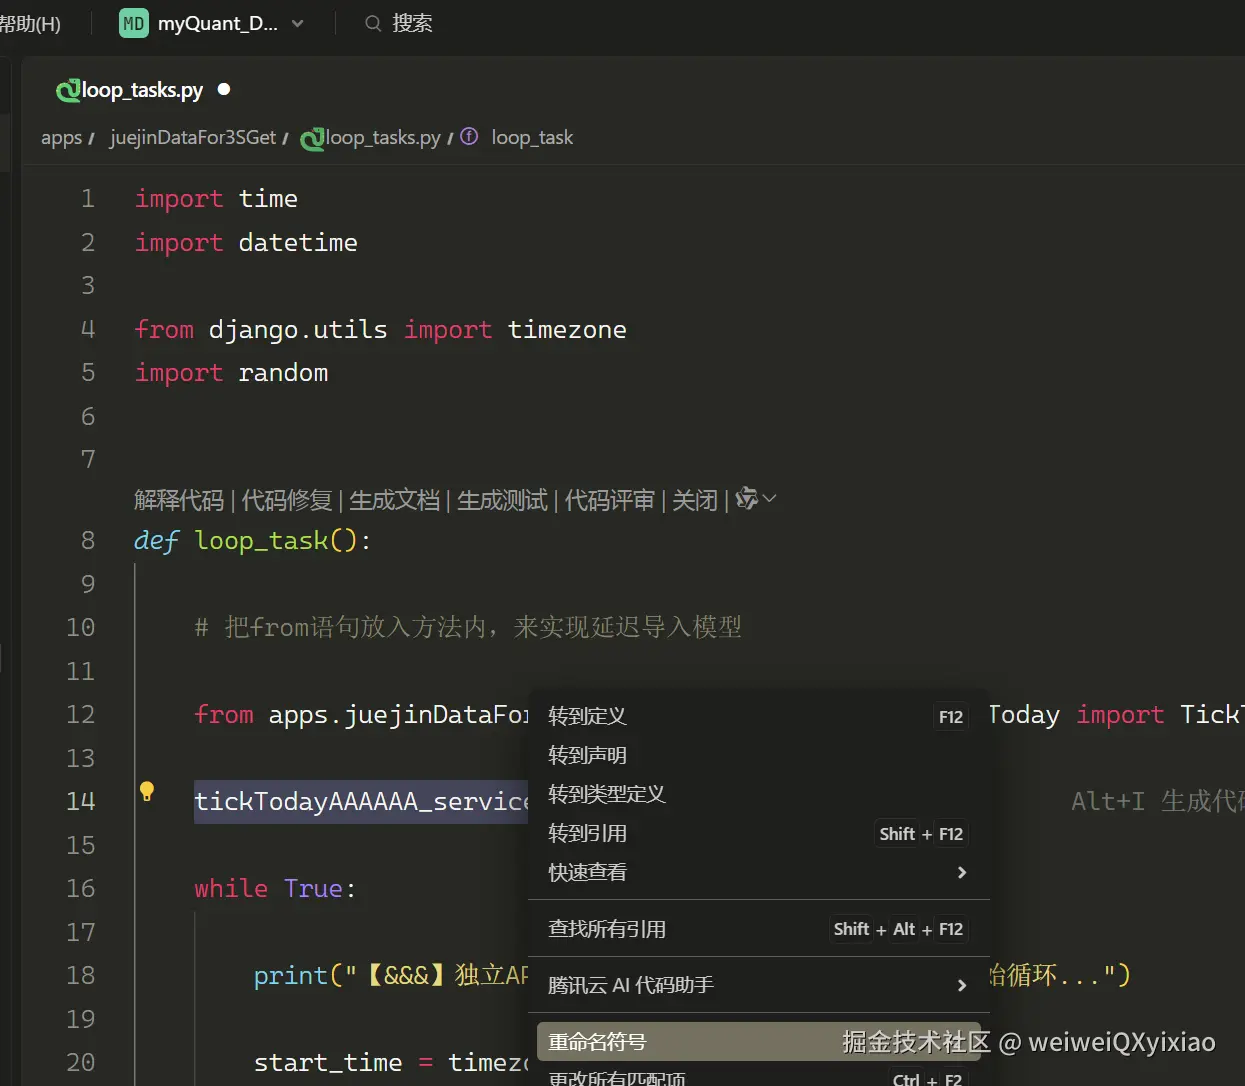This screenshot has width=1245, height=1086.
Task: Open the 帮助(H) menu
Action: click(x=30, y=24)
